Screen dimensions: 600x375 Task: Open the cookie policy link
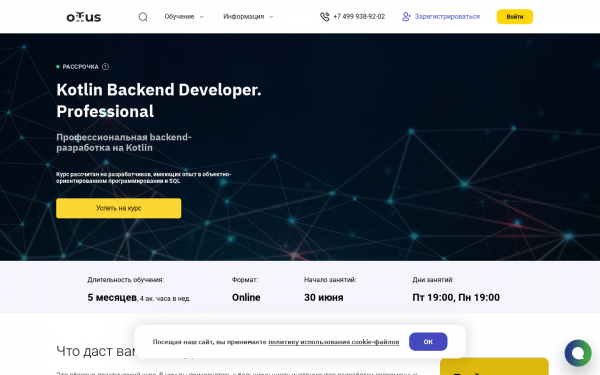[x=333, y=342]
